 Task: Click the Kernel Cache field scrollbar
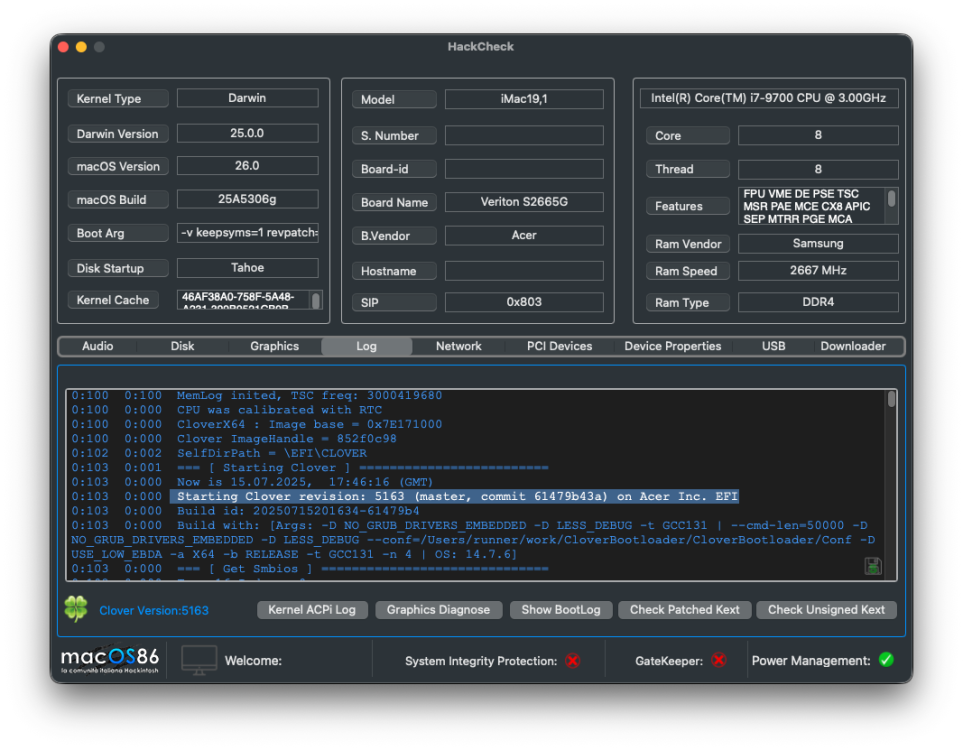click(x=316, y=300)
